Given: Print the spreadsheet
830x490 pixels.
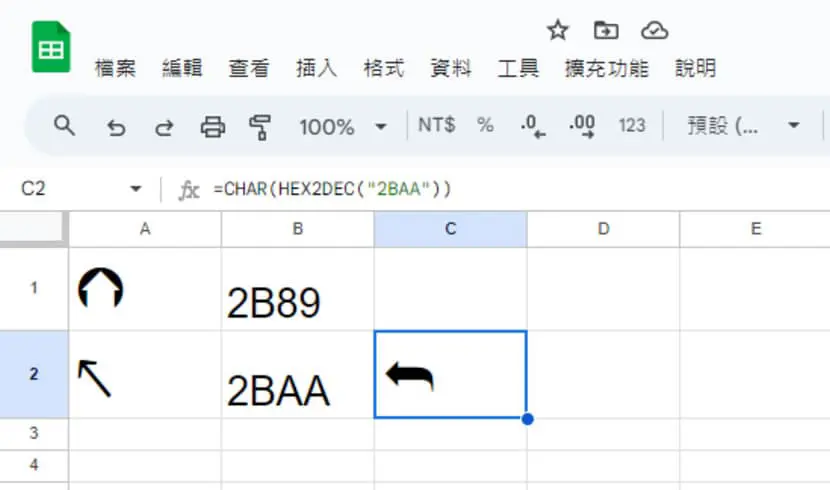Looking at the screenshot, I should 213,126.
